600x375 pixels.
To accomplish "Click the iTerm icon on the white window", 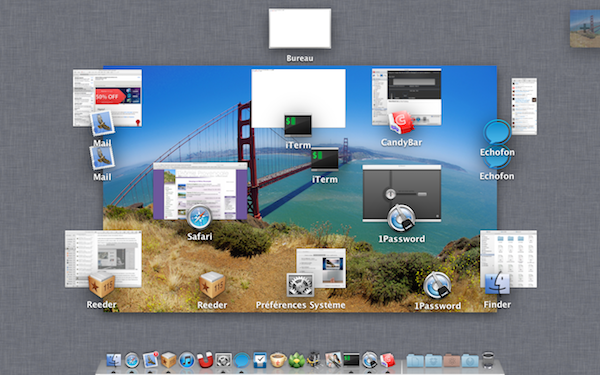I will click(298, 126).
